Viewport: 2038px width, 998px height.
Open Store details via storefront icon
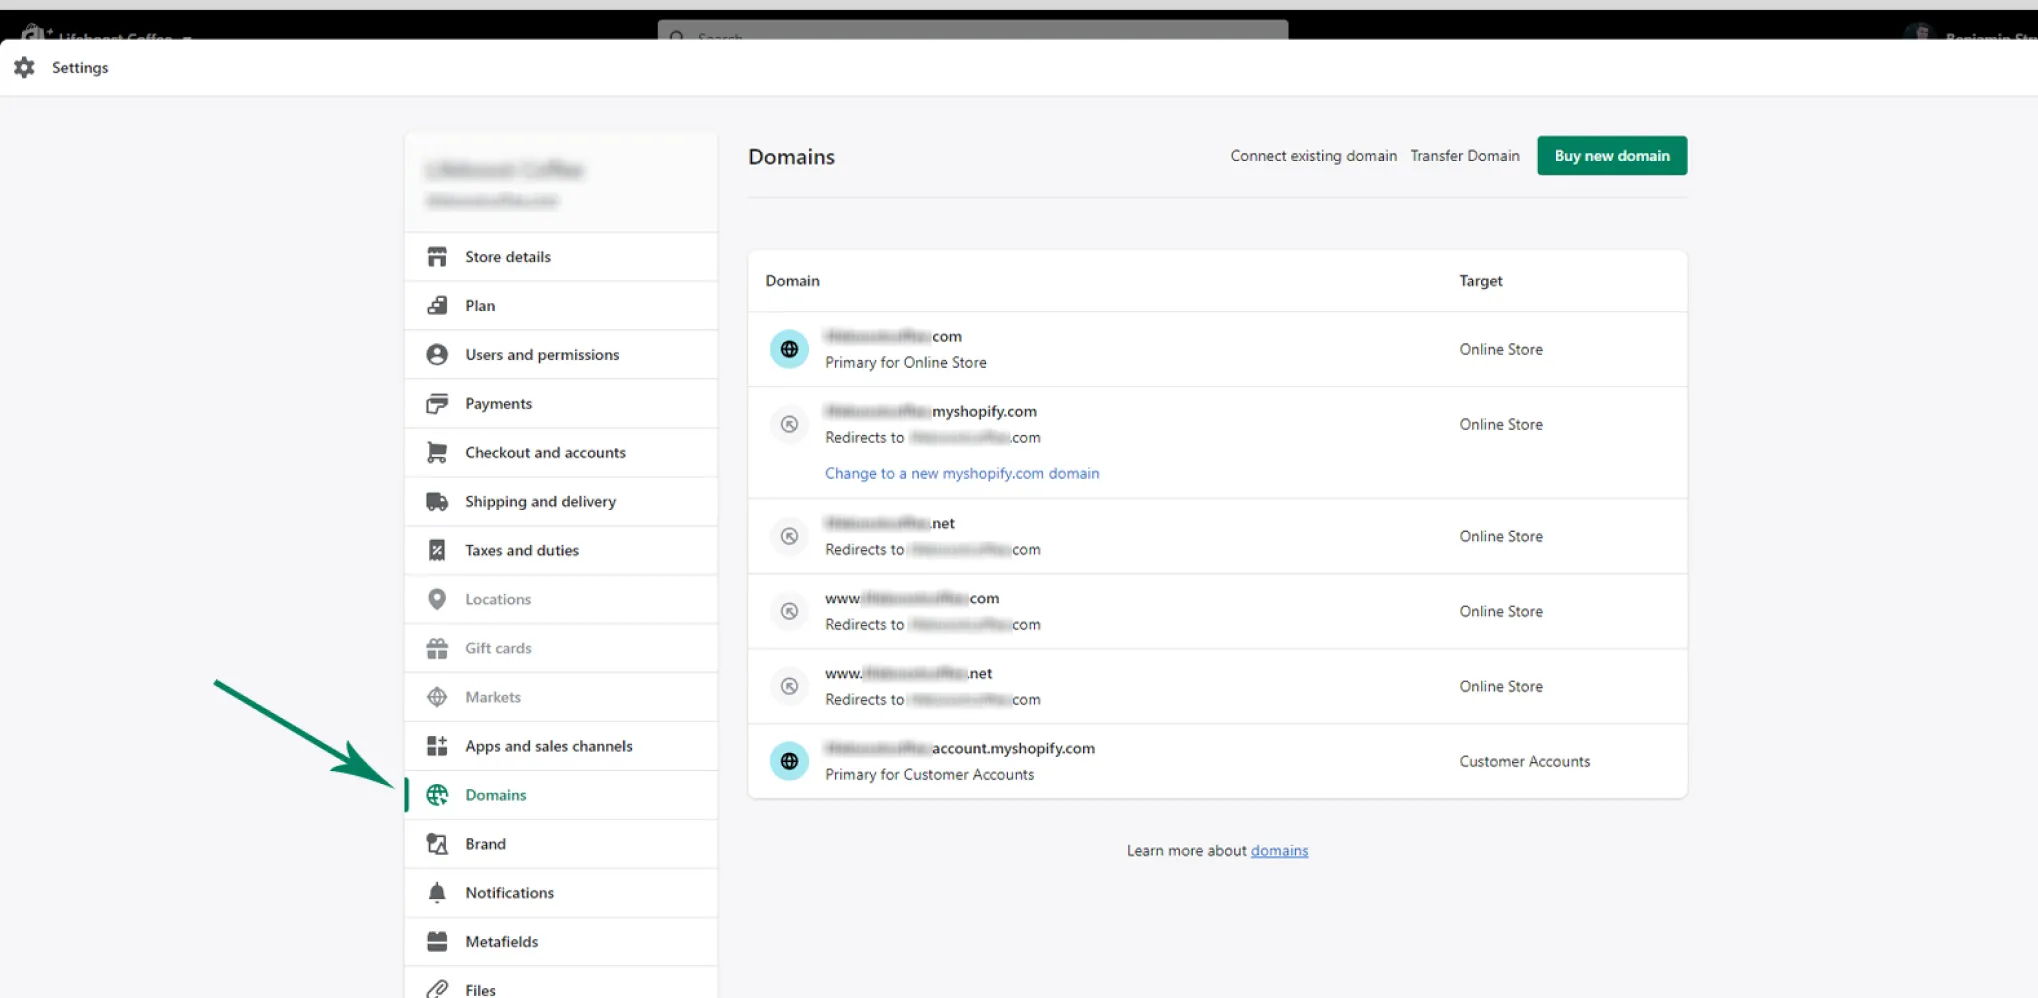pyautogui.click(x=437, y=257)
